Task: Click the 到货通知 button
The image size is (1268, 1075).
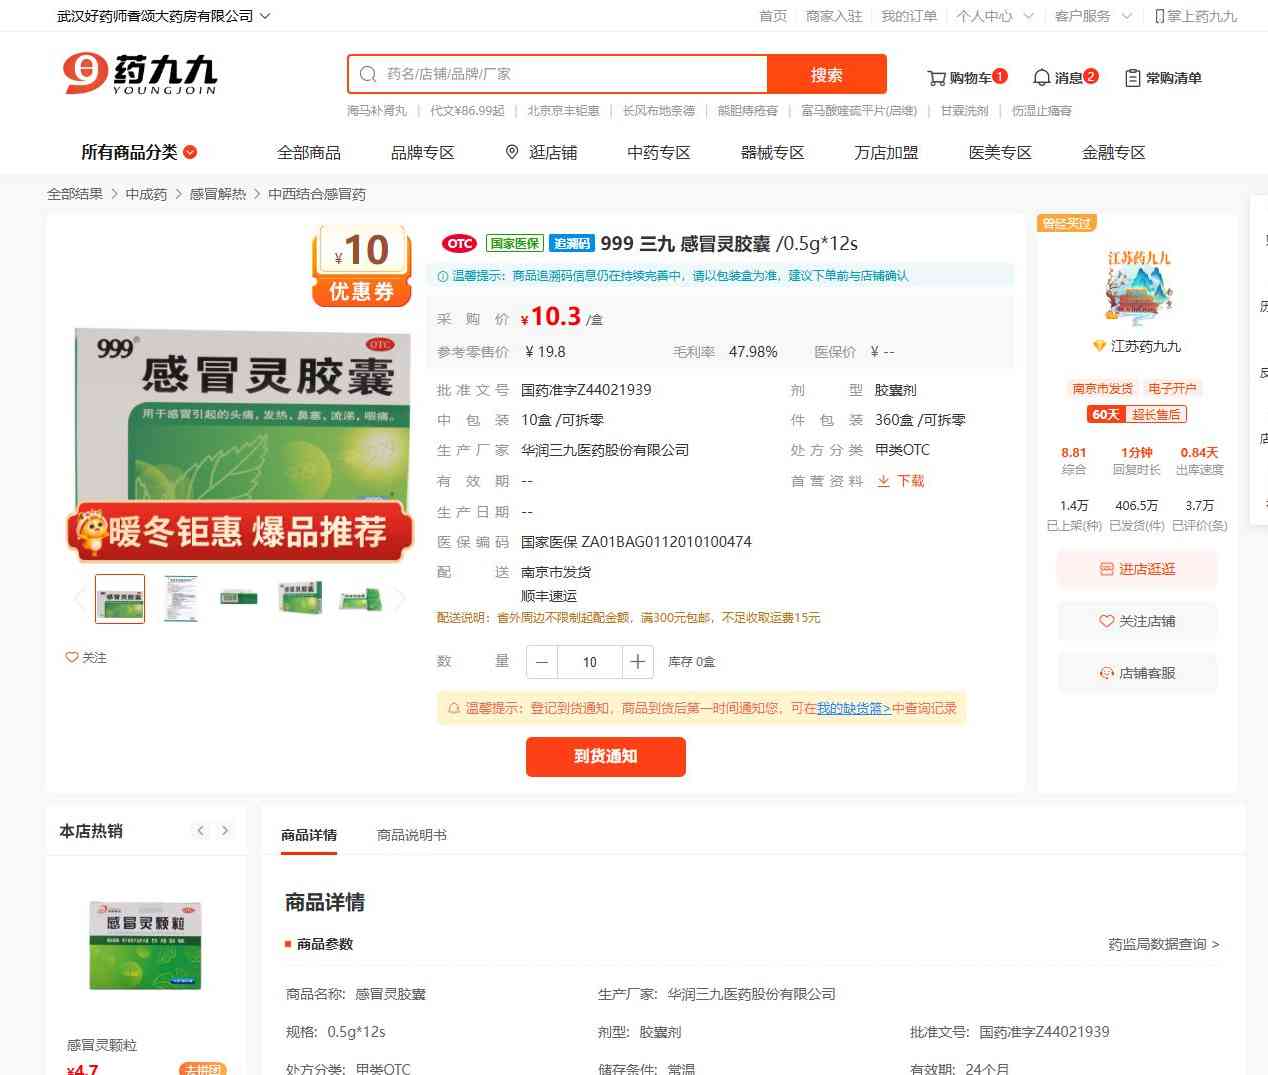Action: 605,756
